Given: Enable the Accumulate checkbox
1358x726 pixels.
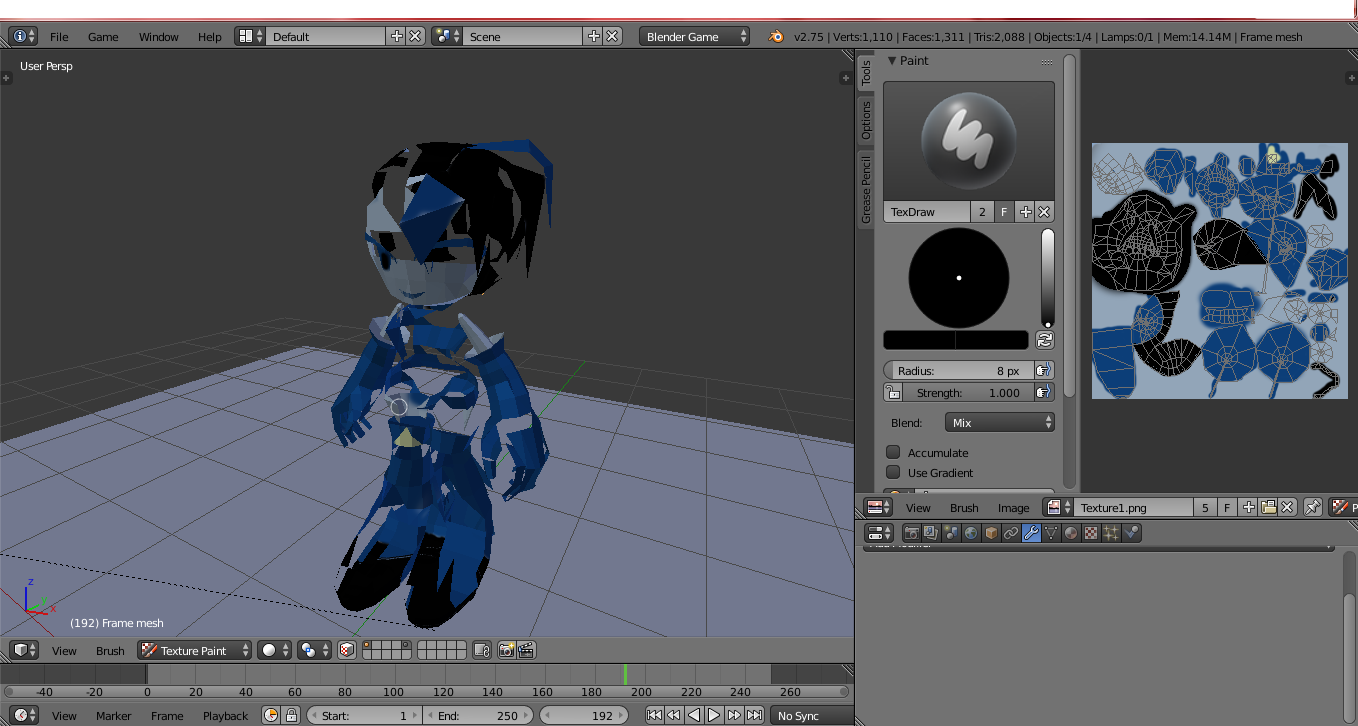Looking at the screenshot, I should click(894, 452).
